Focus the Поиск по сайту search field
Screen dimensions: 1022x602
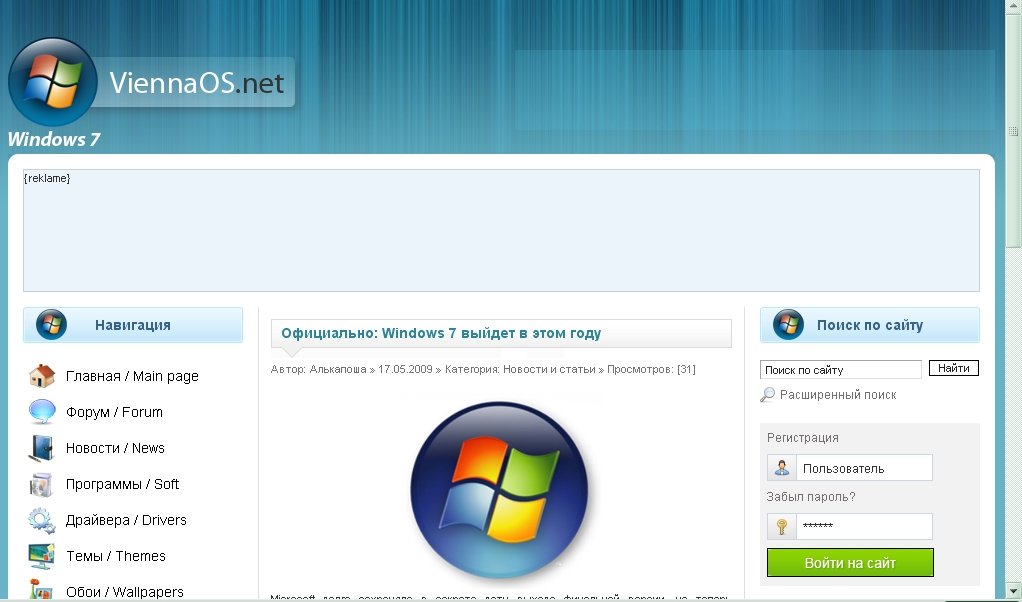841,369
